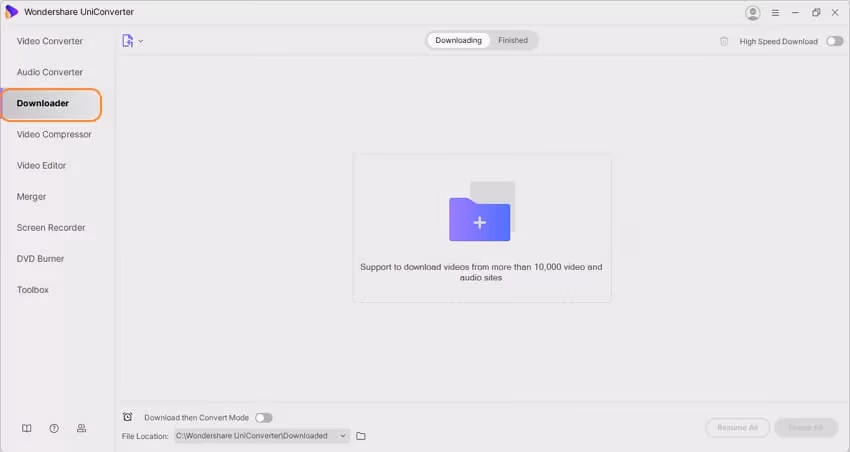The image size is (850, 452).
Task: Open the user account icon
Action: [x=752, y=12]
